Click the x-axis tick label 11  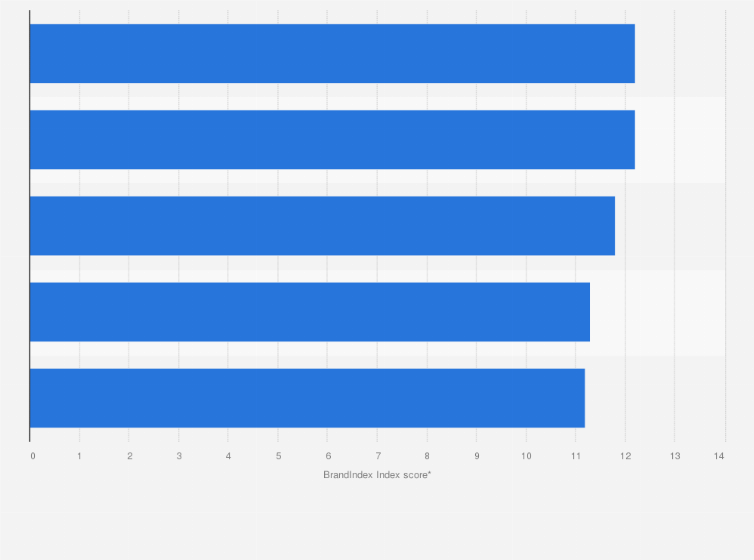576,456
